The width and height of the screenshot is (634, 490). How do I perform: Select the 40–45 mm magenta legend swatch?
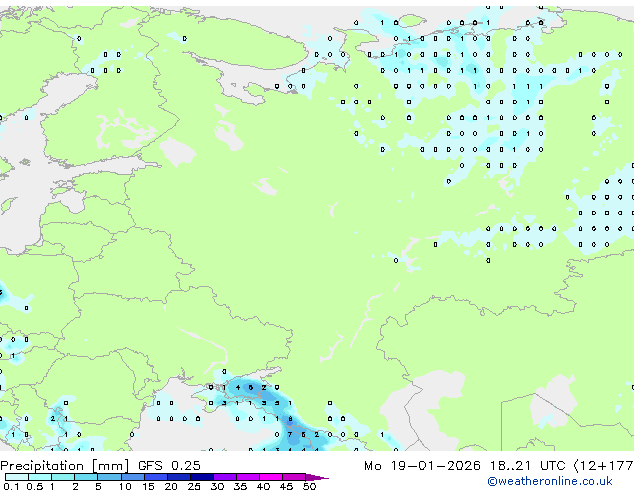[271, 477]
